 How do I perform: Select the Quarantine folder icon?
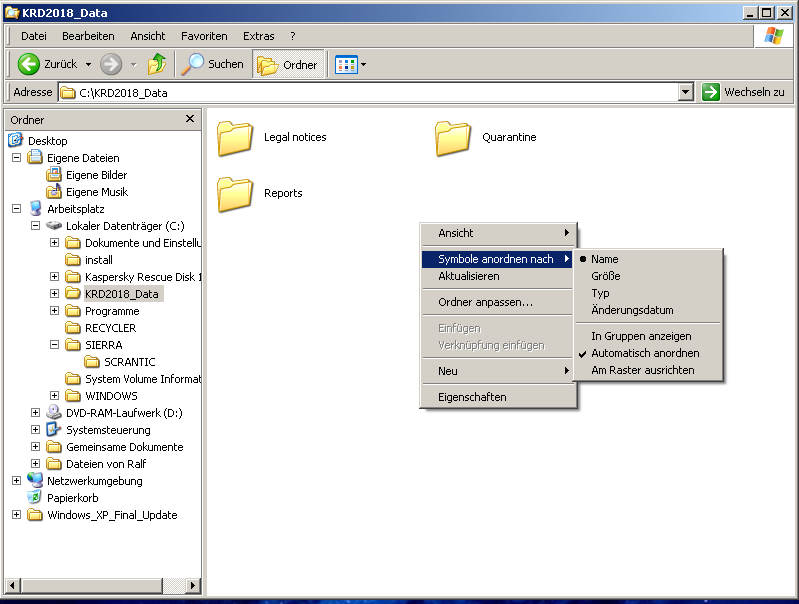point(453,138)
